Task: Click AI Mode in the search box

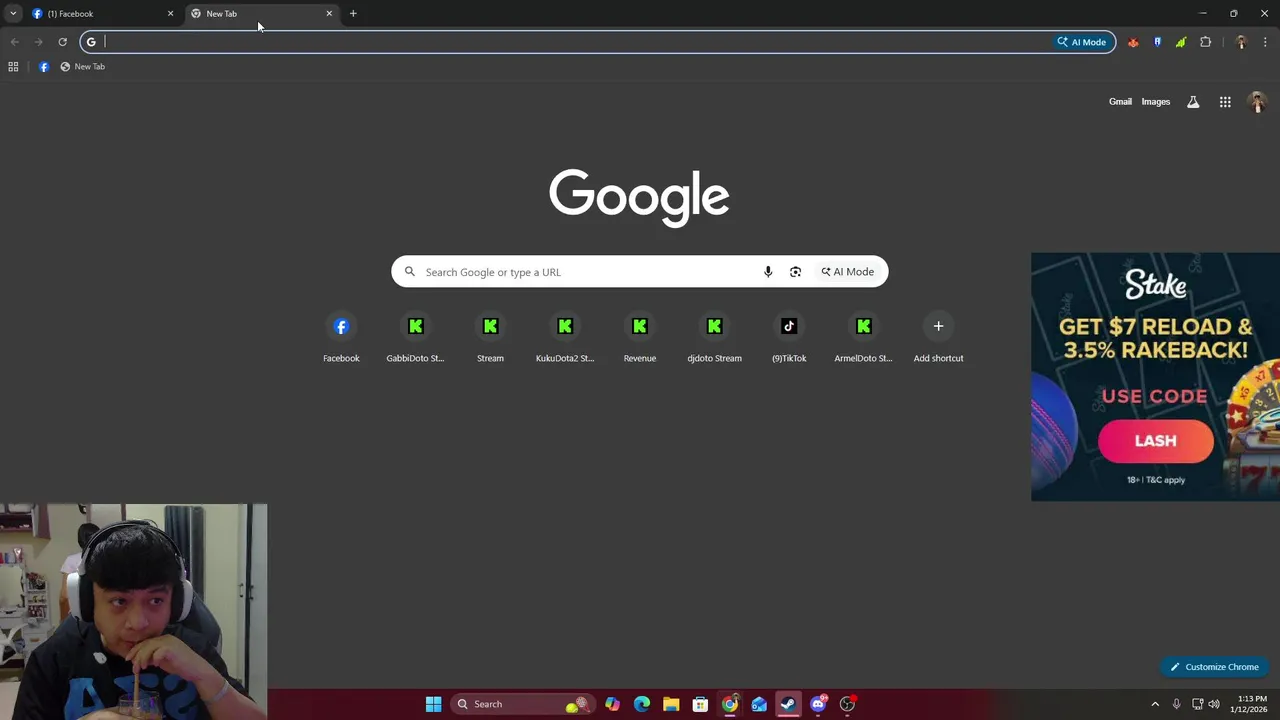Action: (848, 272)
